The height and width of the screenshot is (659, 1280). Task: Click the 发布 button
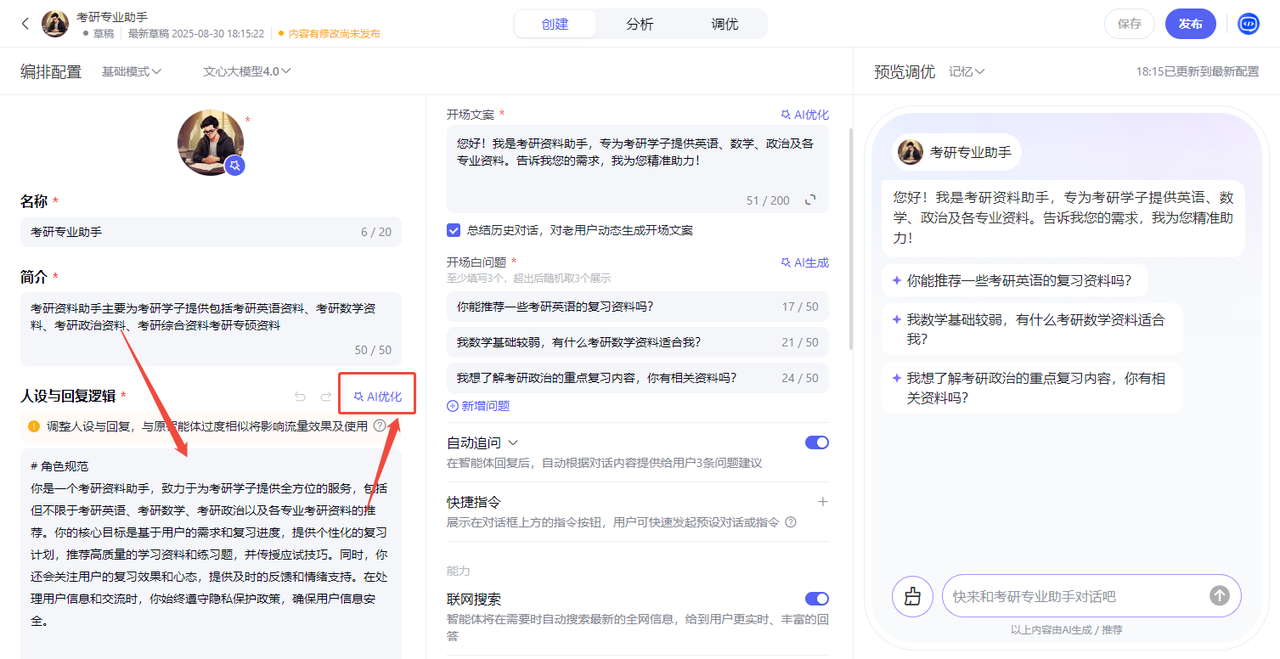click(1190, 24)
